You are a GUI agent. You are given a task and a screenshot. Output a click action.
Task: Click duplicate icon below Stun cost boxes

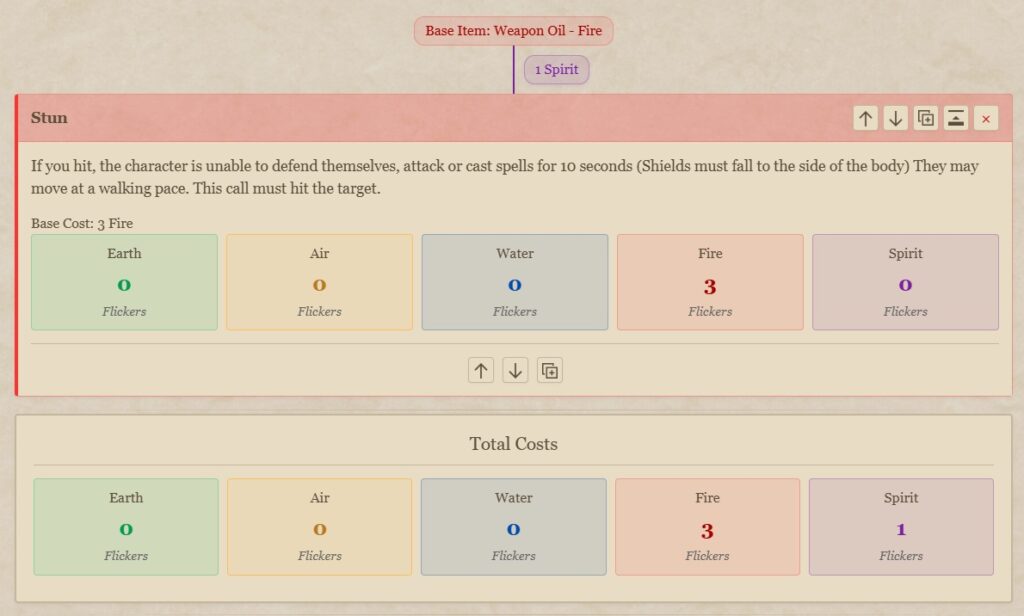(x=549, y=371)
